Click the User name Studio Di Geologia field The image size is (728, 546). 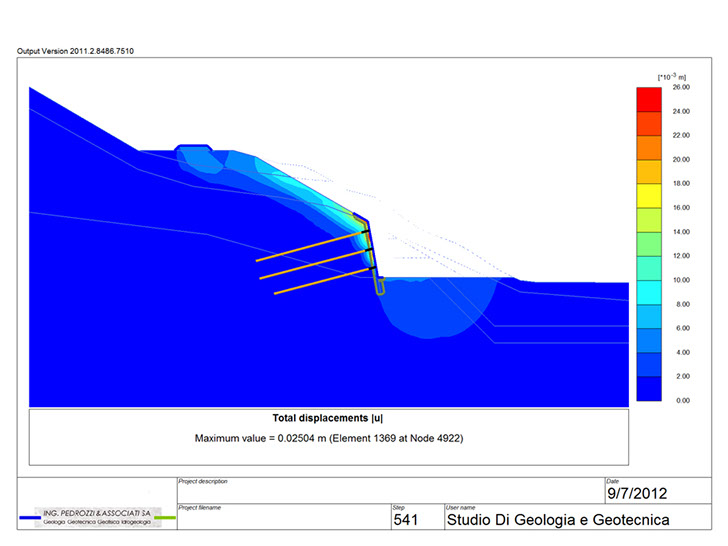[x=557, y=520]
